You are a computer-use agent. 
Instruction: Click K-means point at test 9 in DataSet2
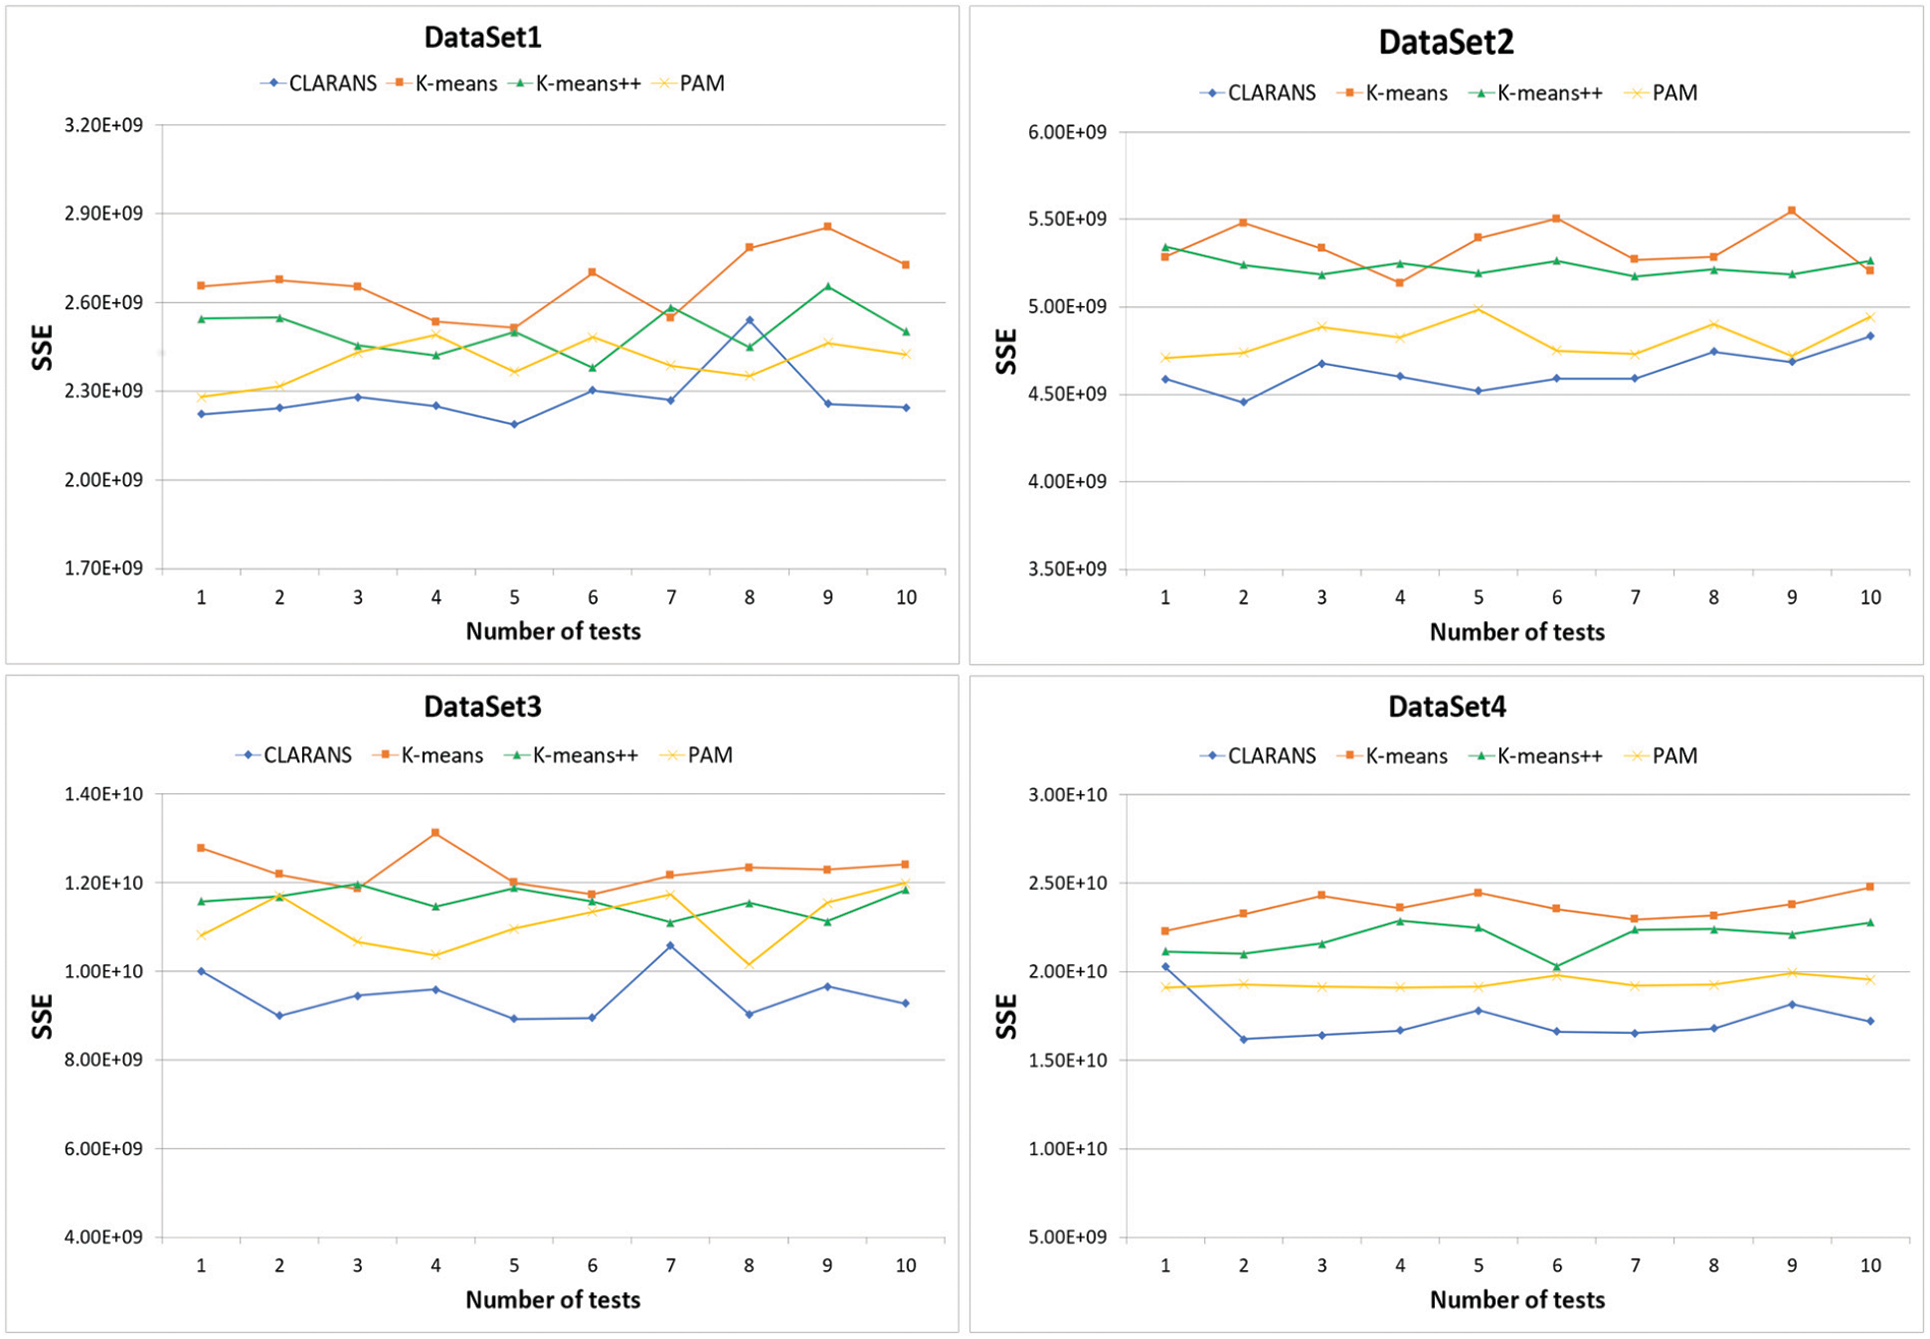click(x=1792, y=211)
